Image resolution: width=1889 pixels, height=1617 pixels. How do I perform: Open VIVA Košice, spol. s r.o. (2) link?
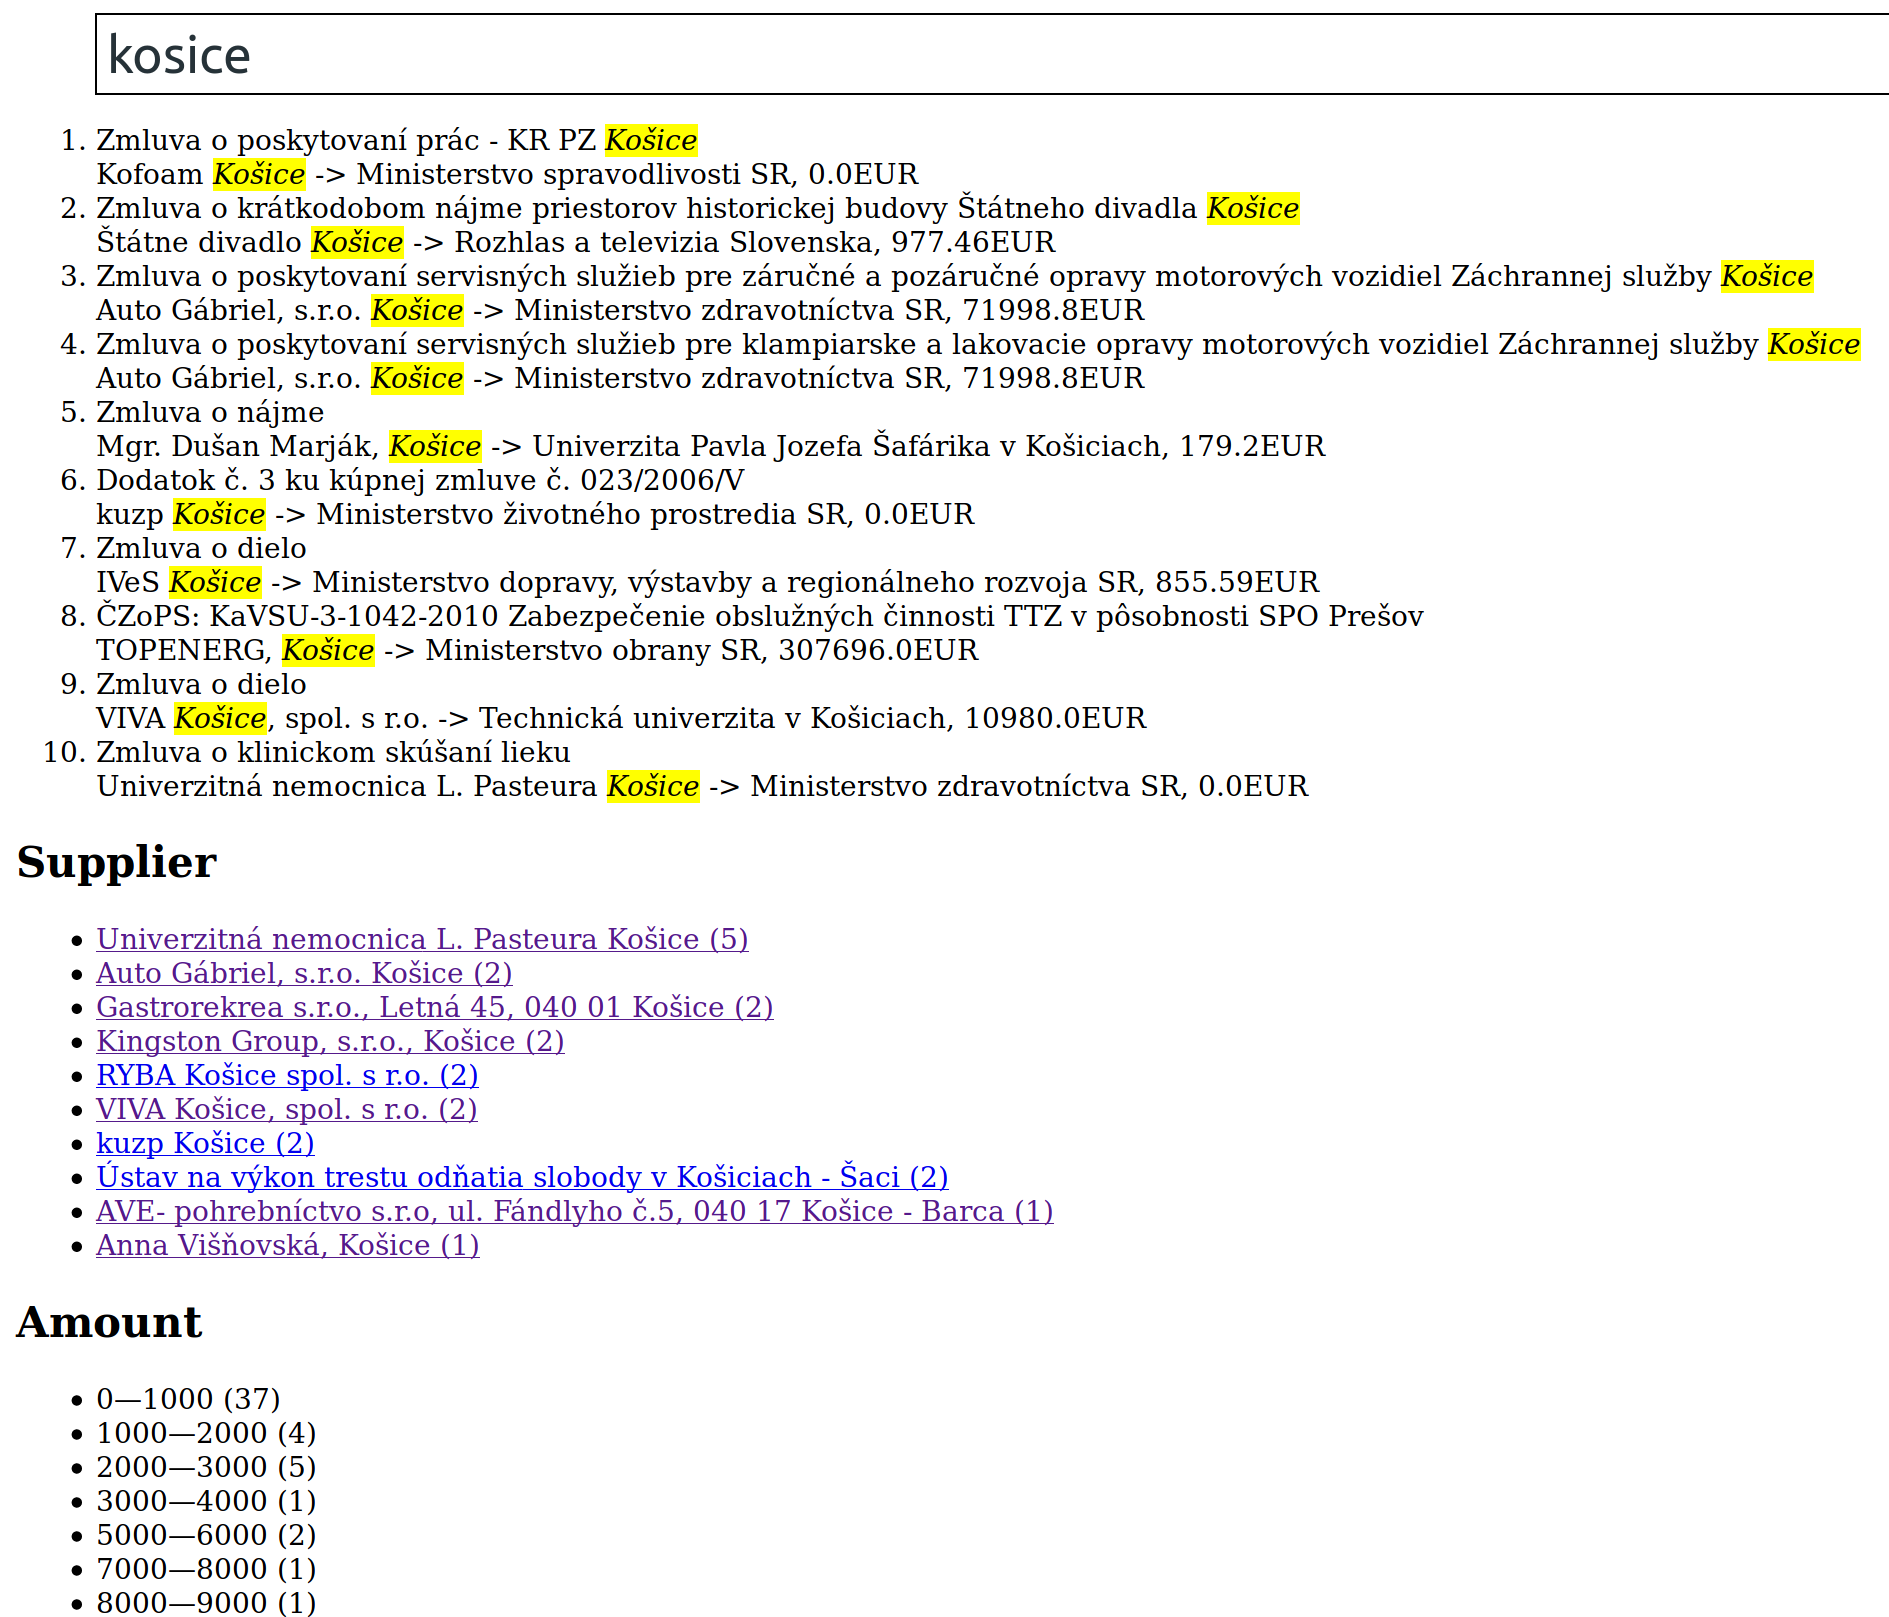point(287,1109)
